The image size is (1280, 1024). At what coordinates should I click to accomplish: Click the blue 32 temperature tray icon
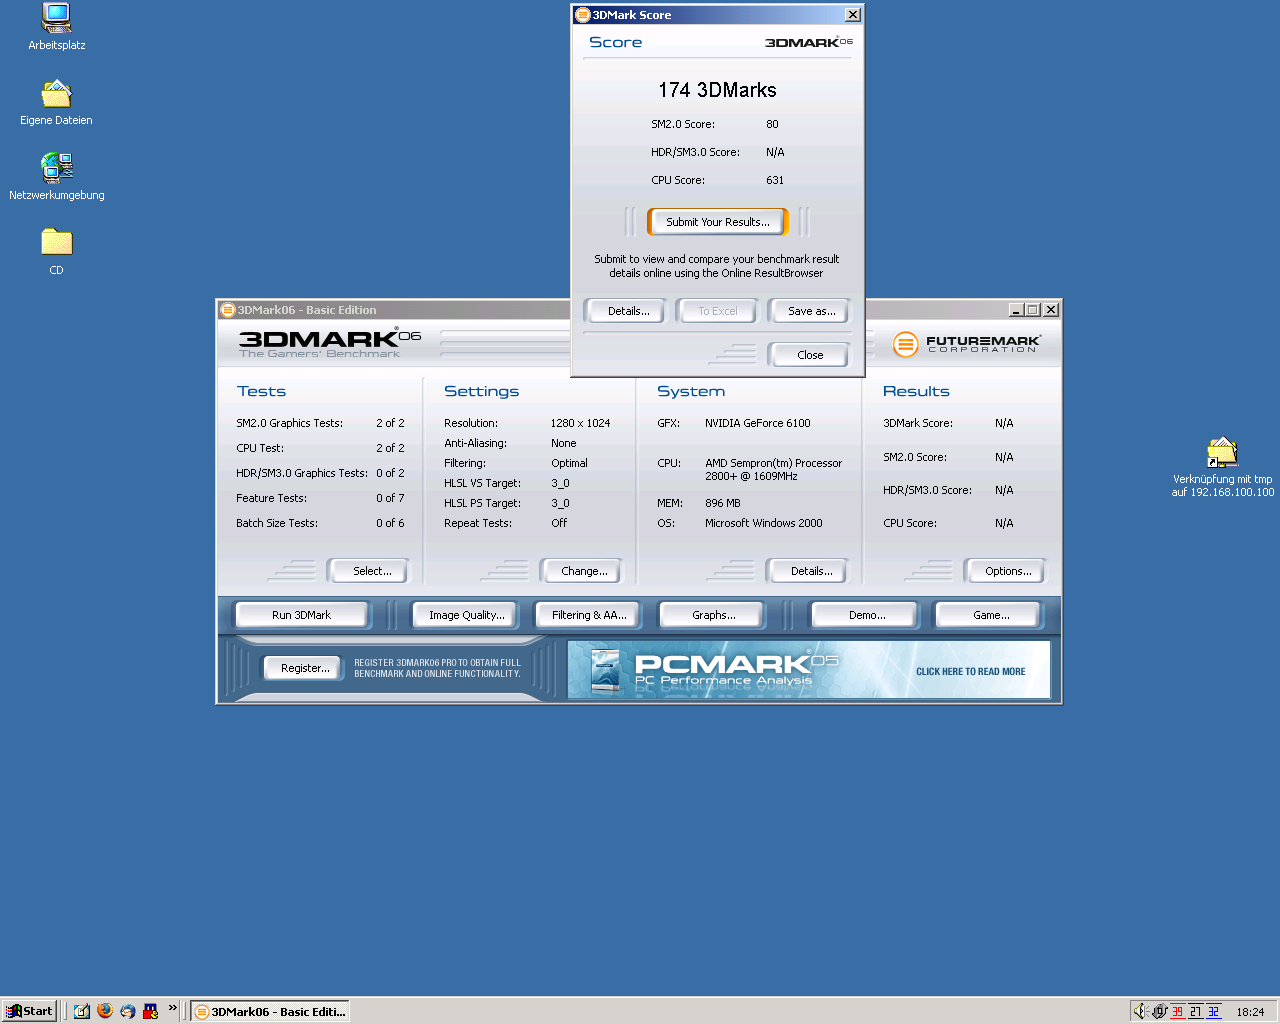[1213, 1011]
